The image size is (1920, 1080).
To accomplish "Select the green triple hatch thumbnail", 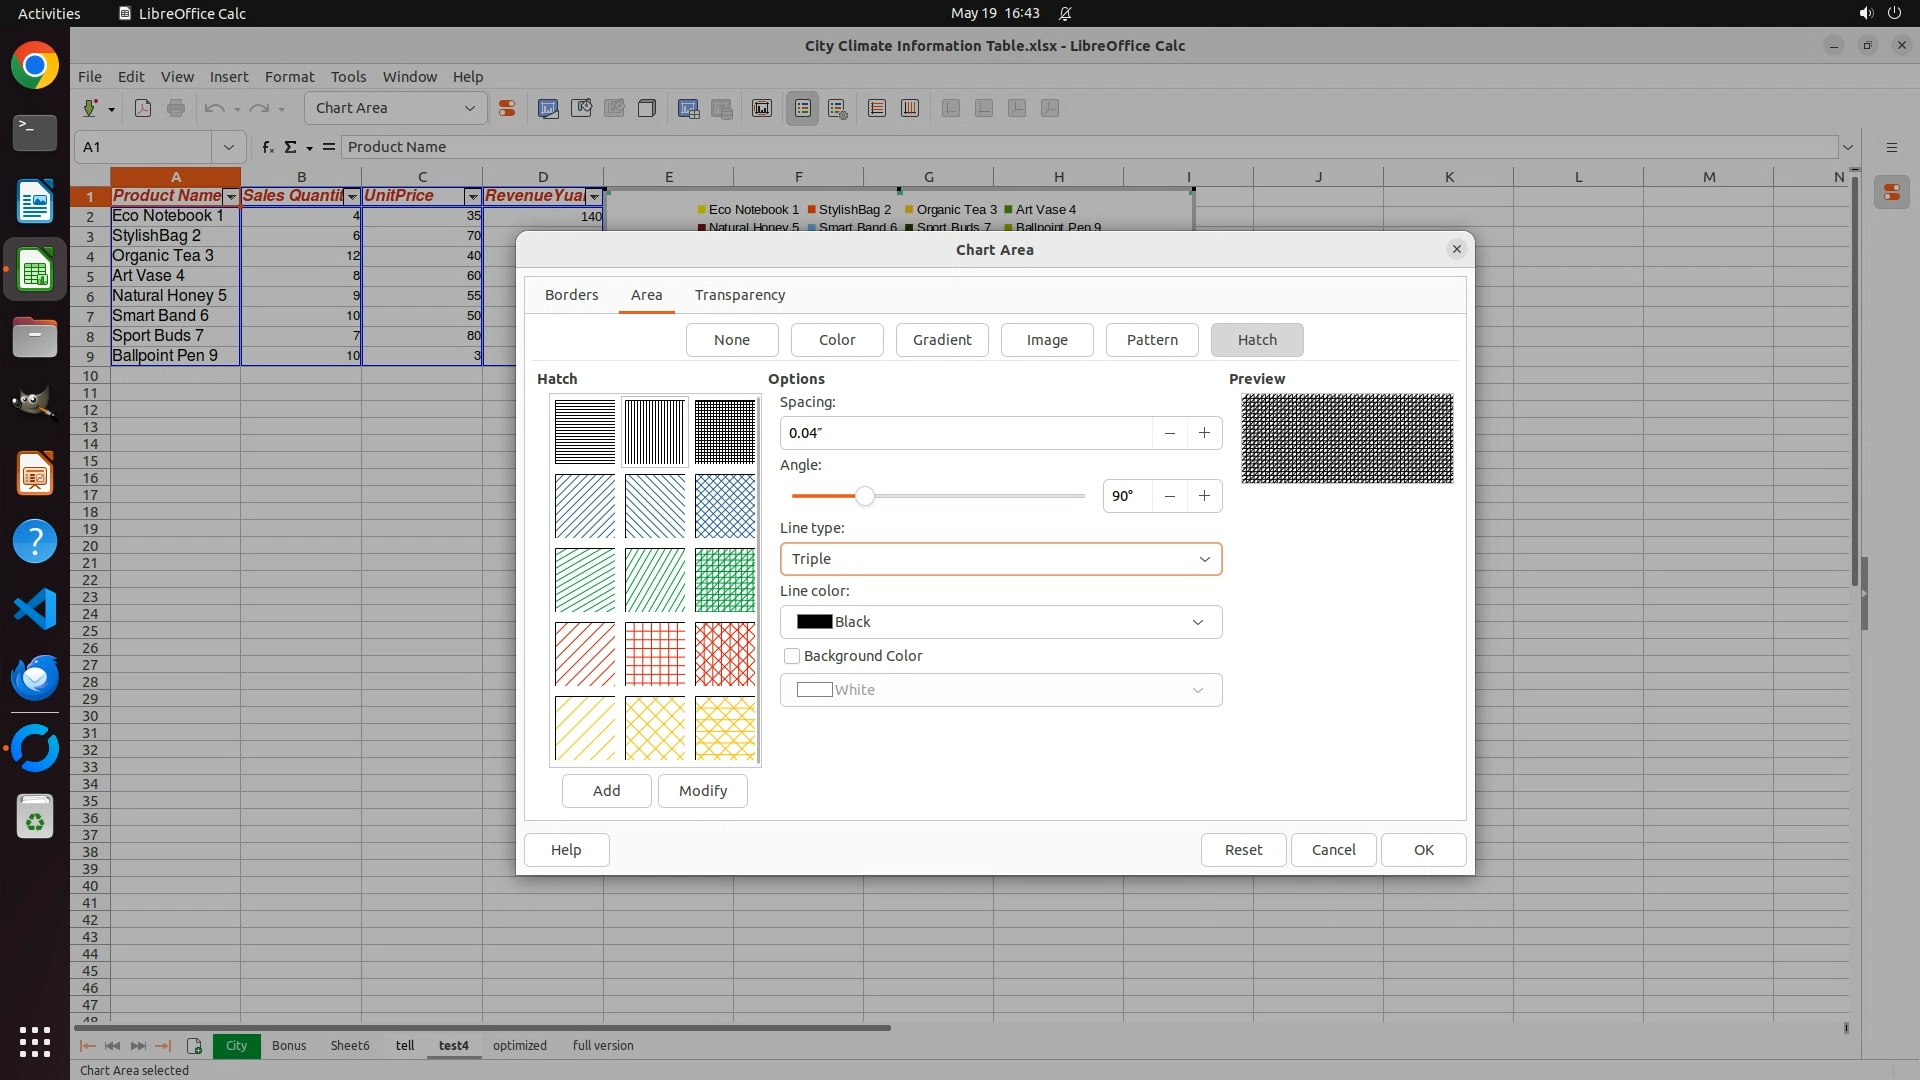I will tap(725, 580).
